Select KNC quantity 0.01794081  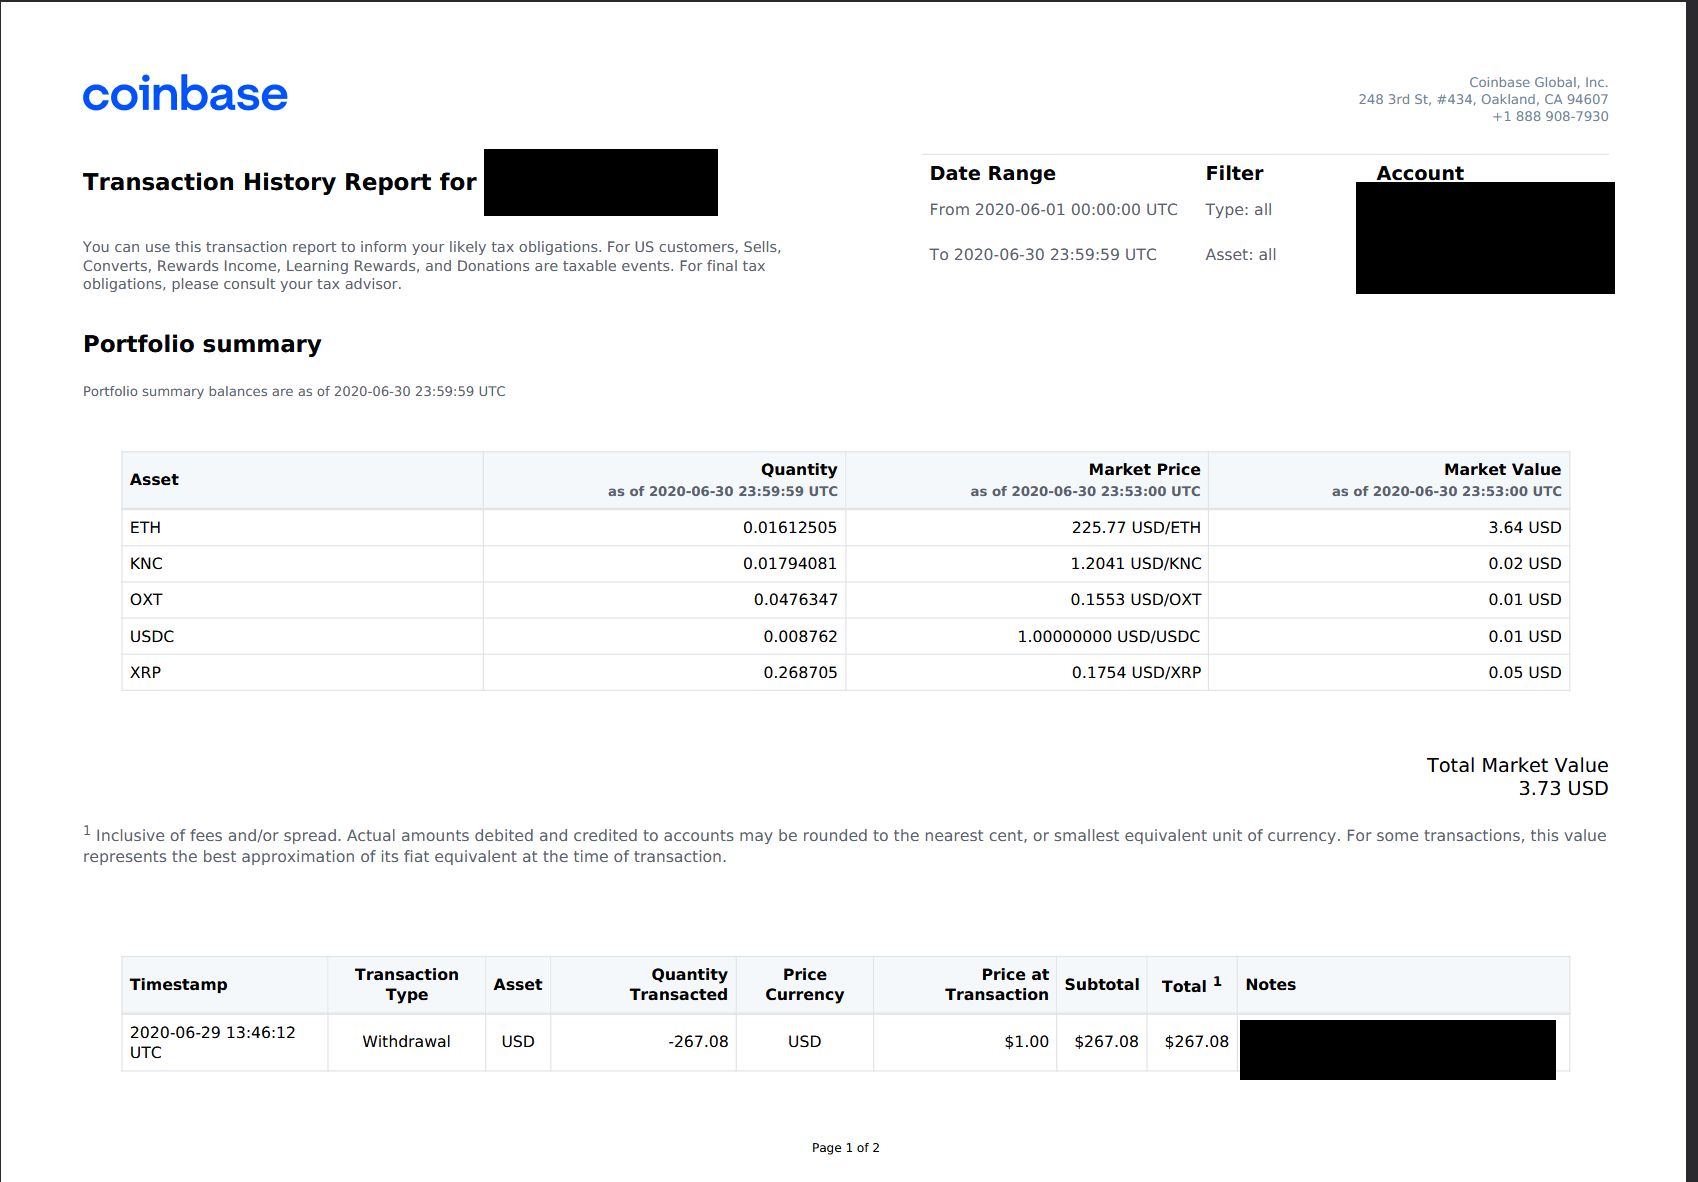coord(790,564)
